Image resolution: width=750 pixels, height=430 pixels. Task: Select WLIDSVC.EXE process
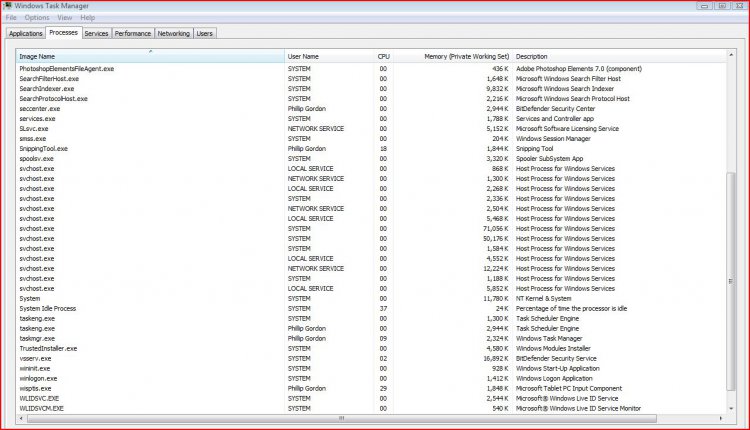(371, 398)
